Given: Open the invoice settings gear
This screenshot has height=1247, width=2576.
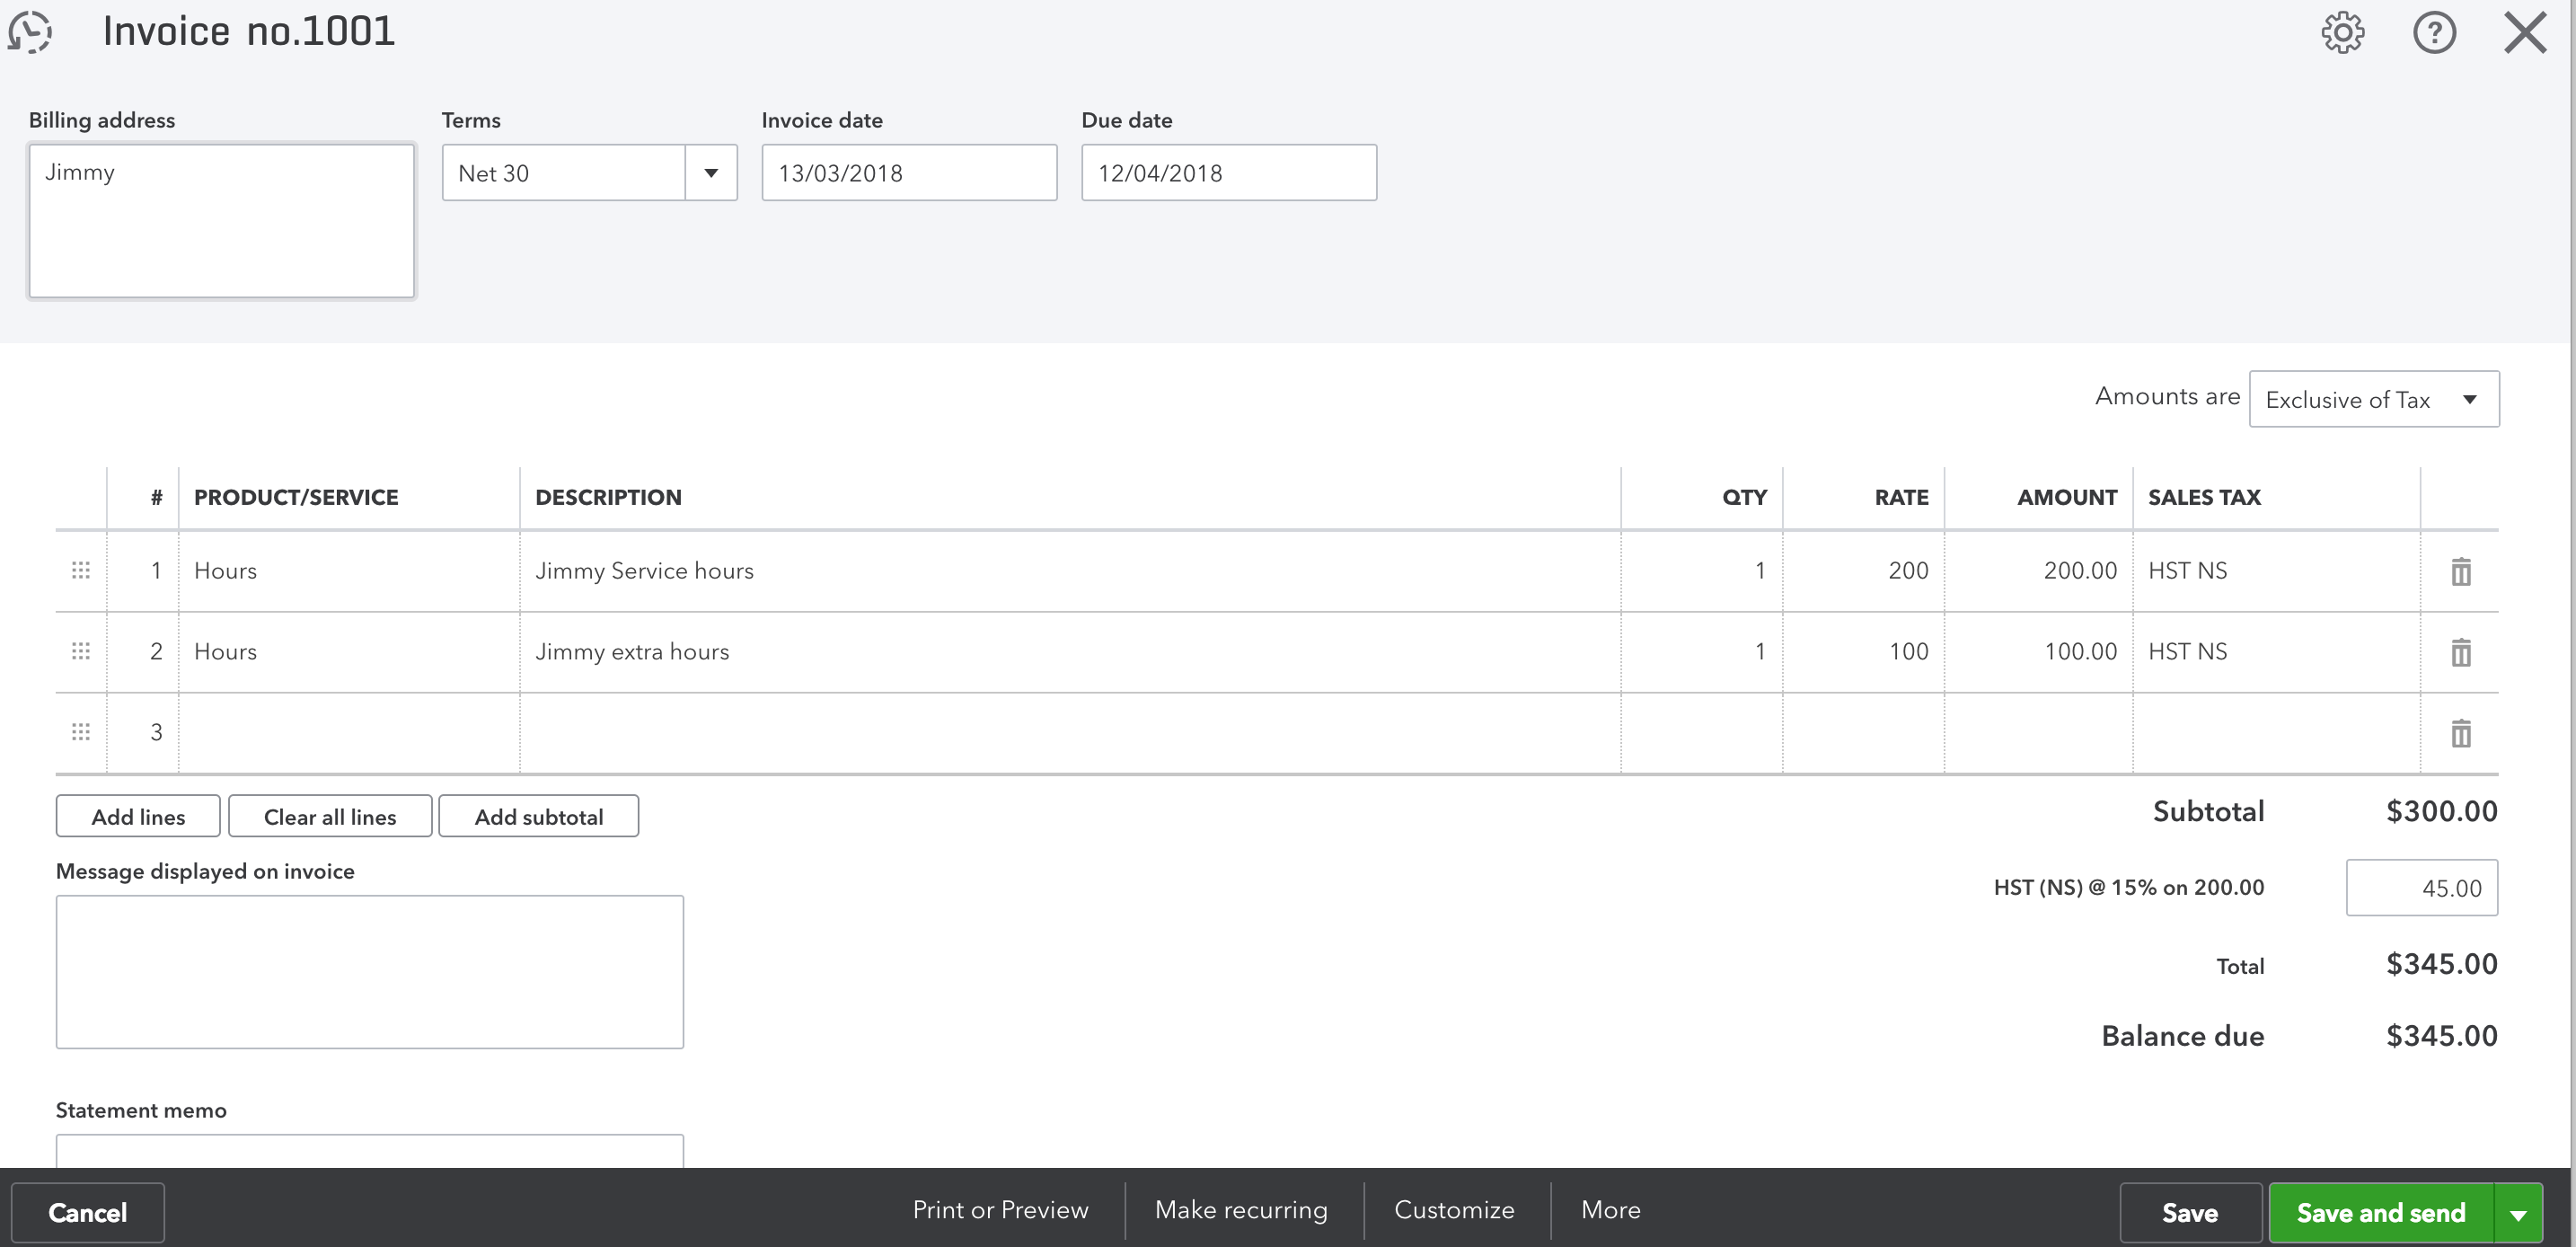Looking at the screenshot, I should 2342,33.
